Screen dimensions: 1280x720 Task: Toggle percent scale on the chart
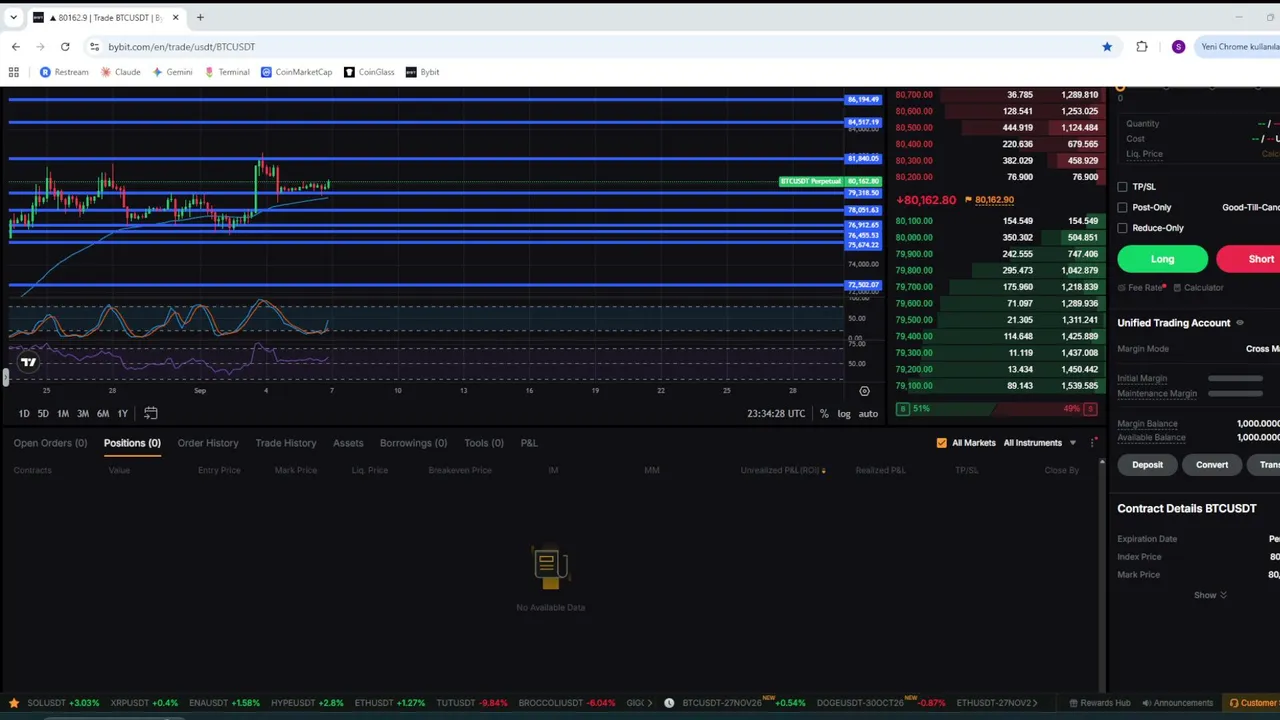(824, 414)
